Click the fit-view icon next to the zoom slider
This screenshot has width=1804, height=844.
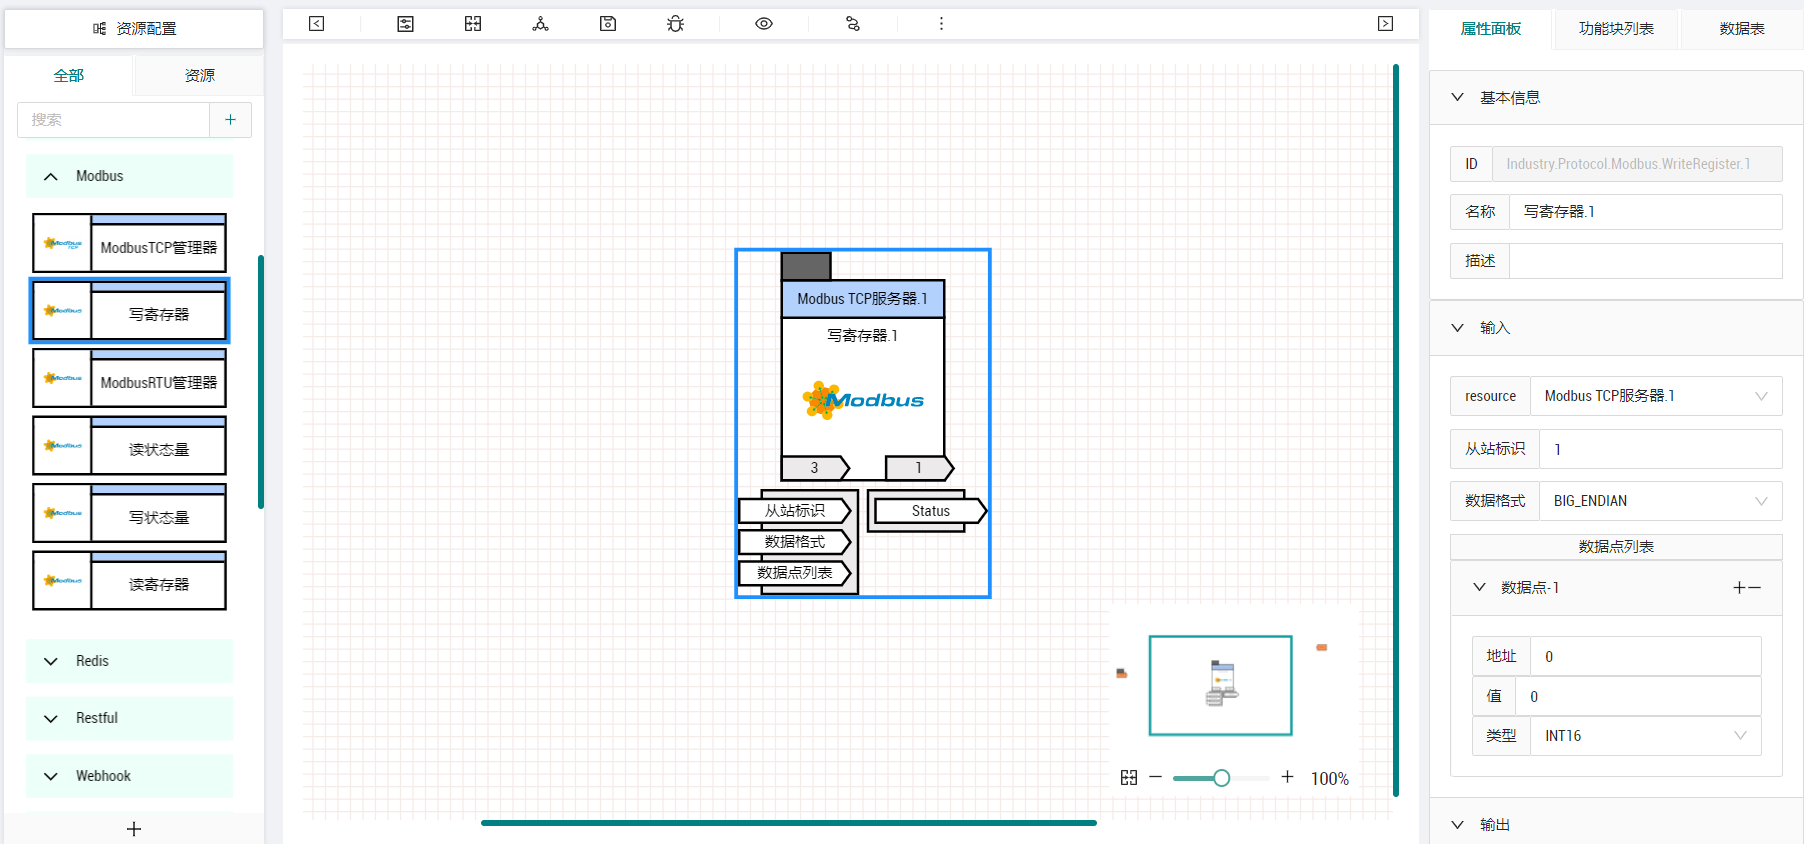(x=1129, y=778)
